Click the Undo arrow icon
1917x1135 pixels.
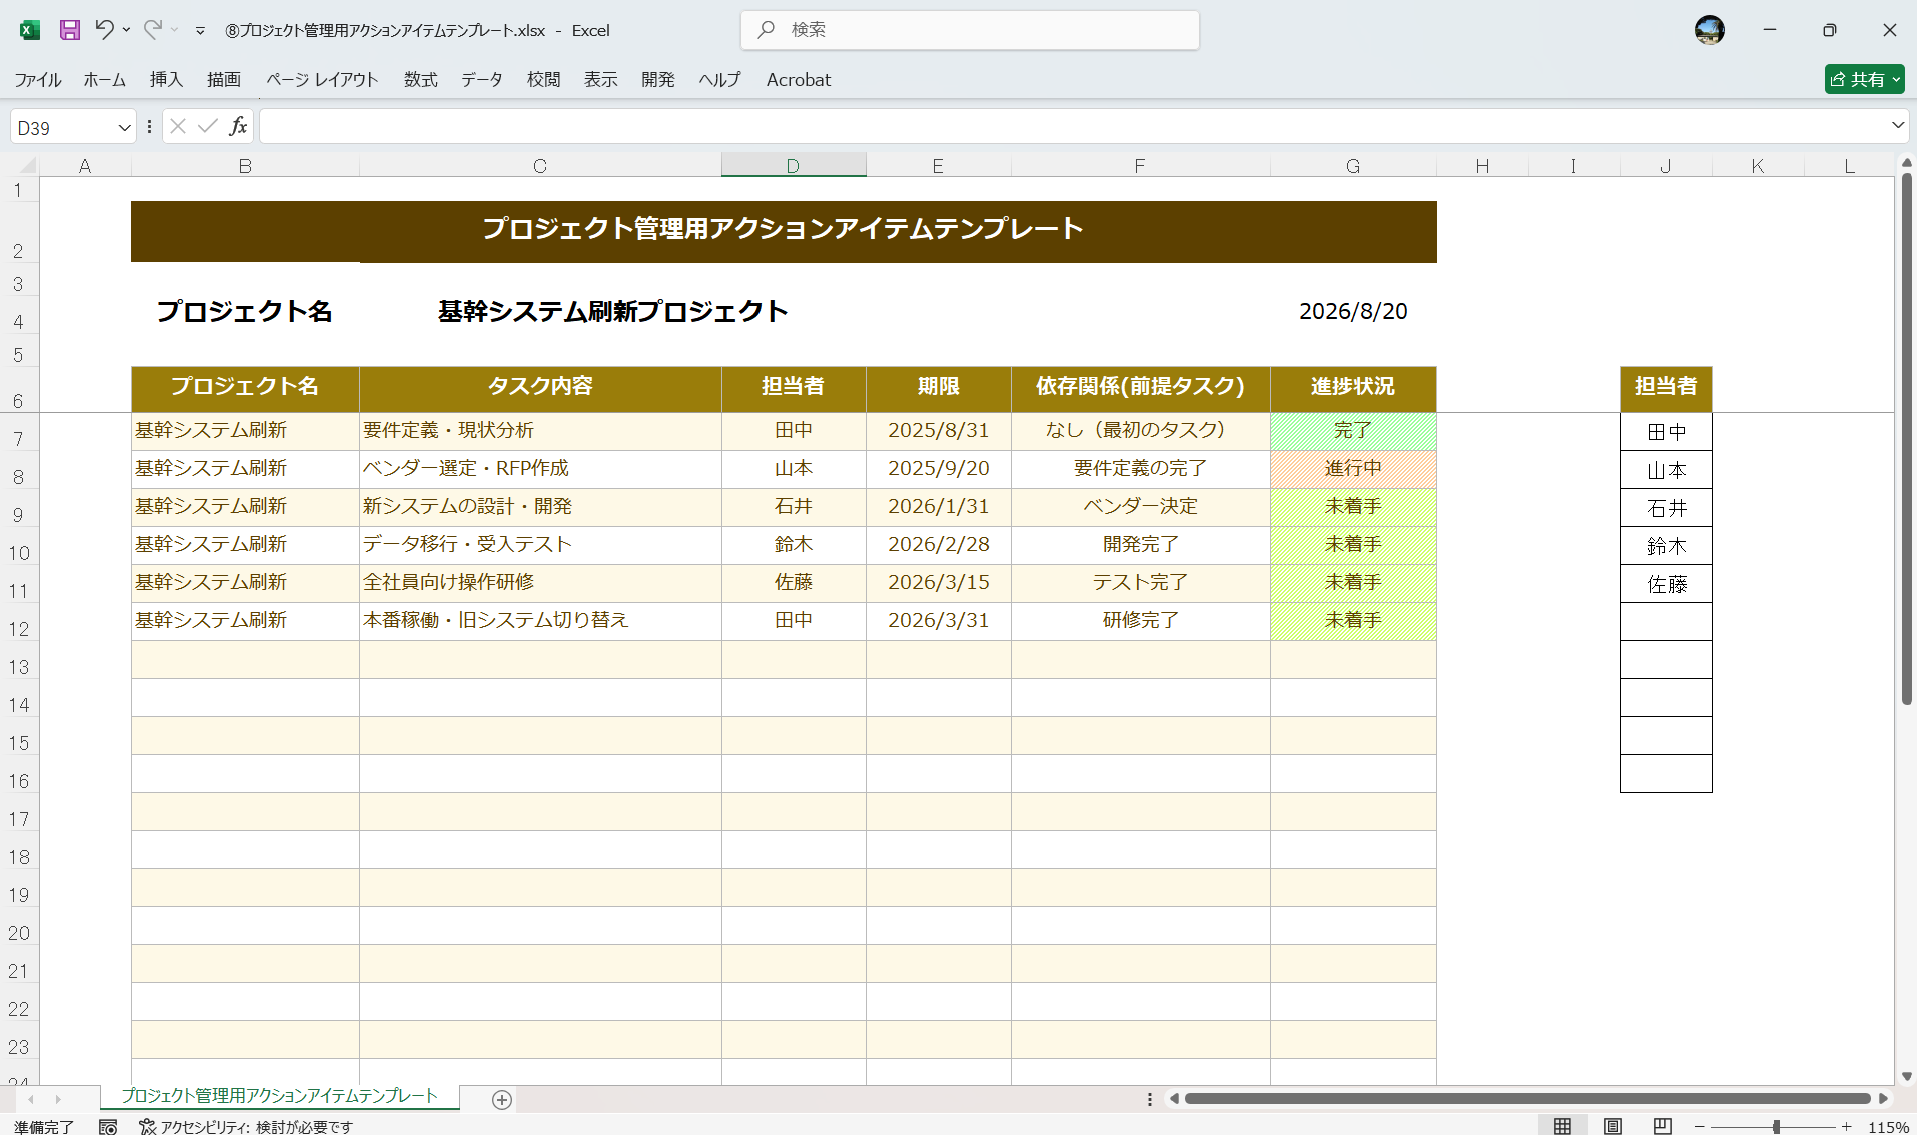(x=104, y=30)
